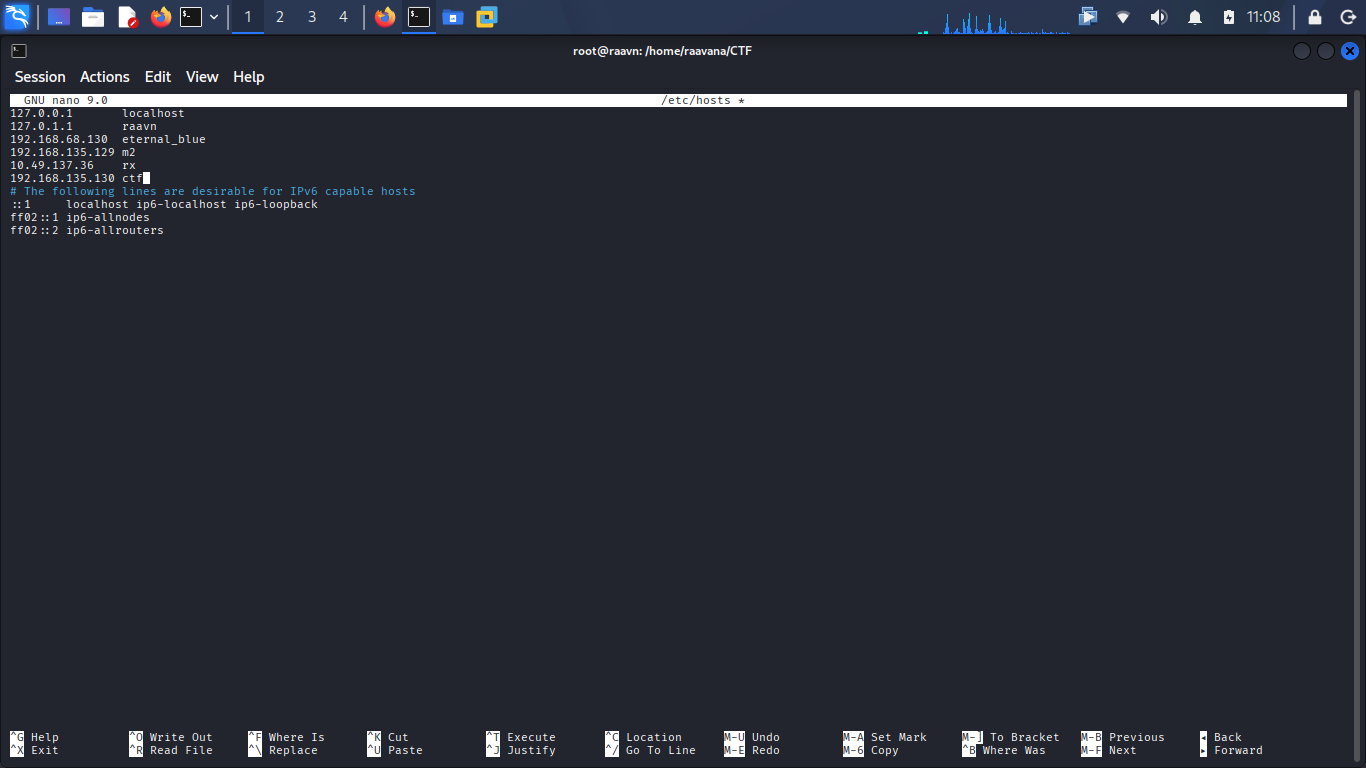
Task: Click the IPv6 capable hosts comment line
Action: (x=213, y=192)
